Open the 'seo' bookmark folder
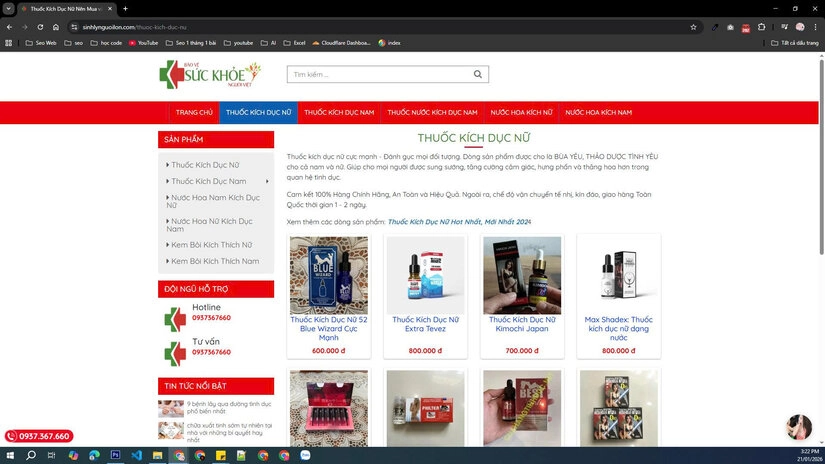Screen dimensions: 825x464 coord(74,43)
